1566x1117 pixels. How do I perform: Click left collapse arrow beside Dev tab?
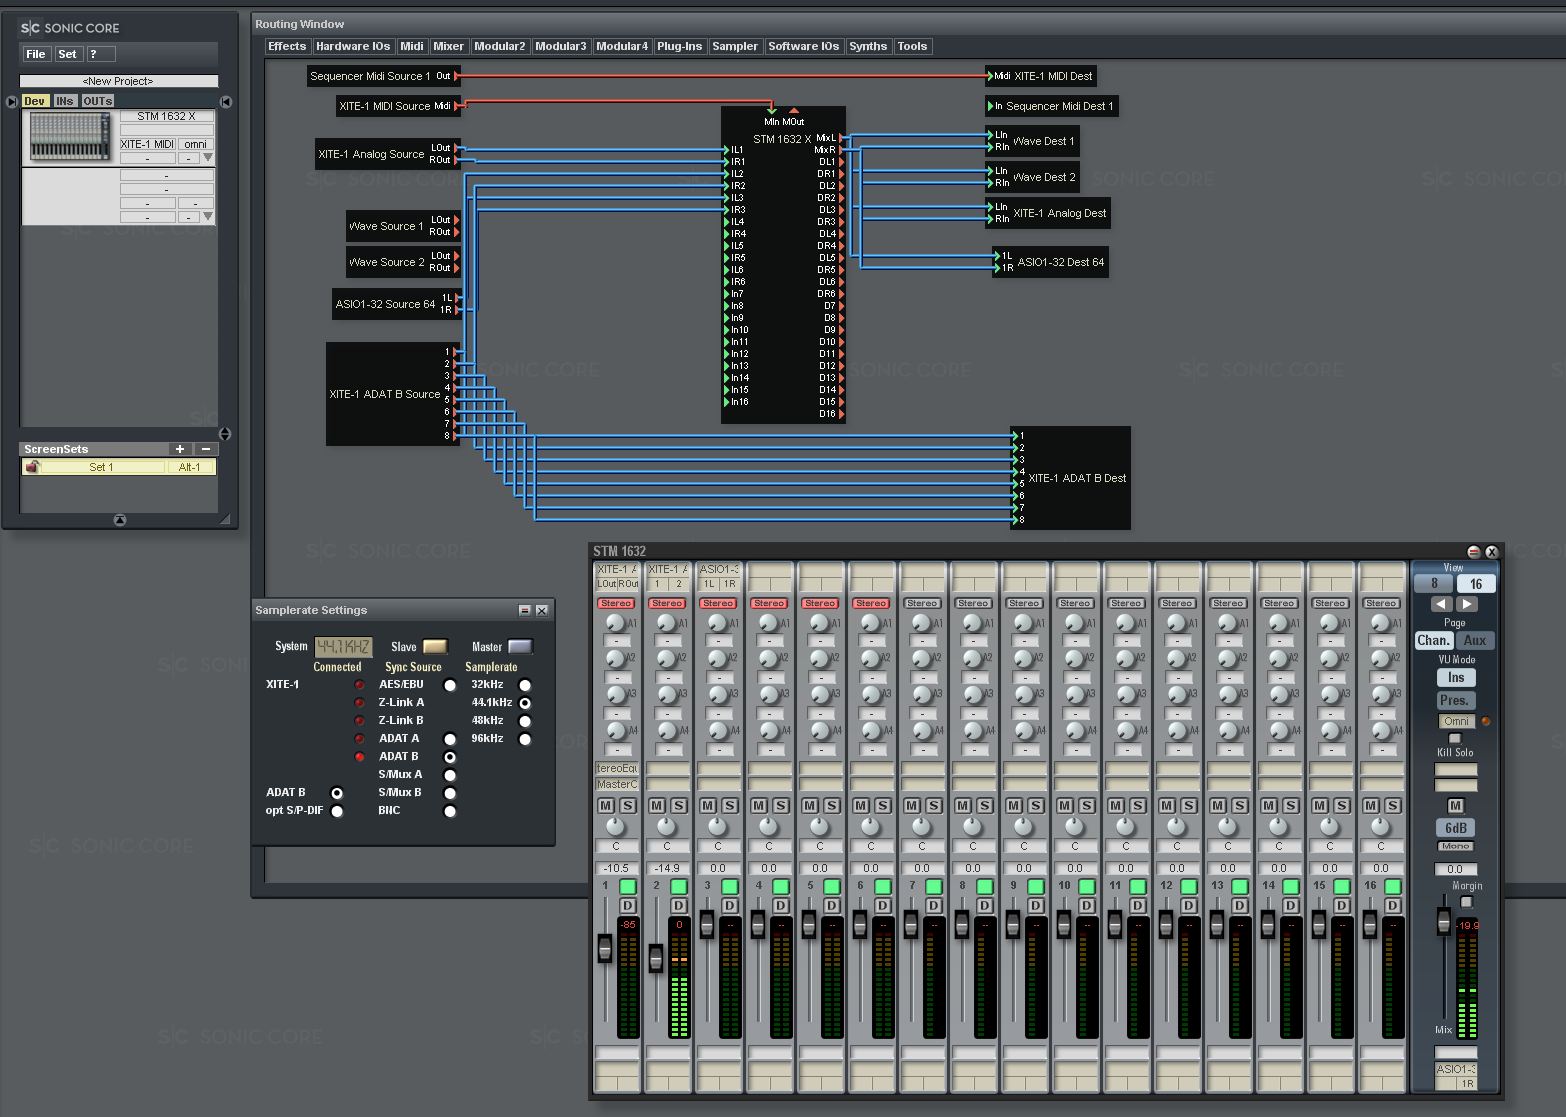pos(12,101)
